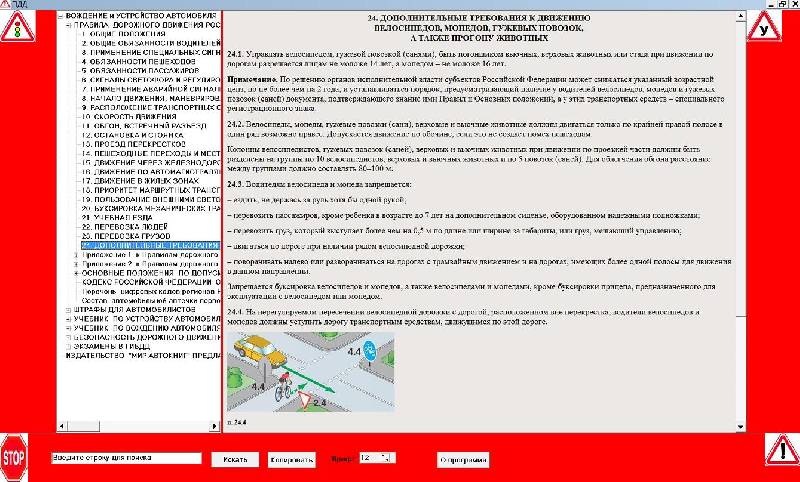This screenshot has width=800, height=482.
Task: Select chapter 13. ПРОЕЗД ПЕРЕКРЕСТКОВ
Action: tap(134, 144)
